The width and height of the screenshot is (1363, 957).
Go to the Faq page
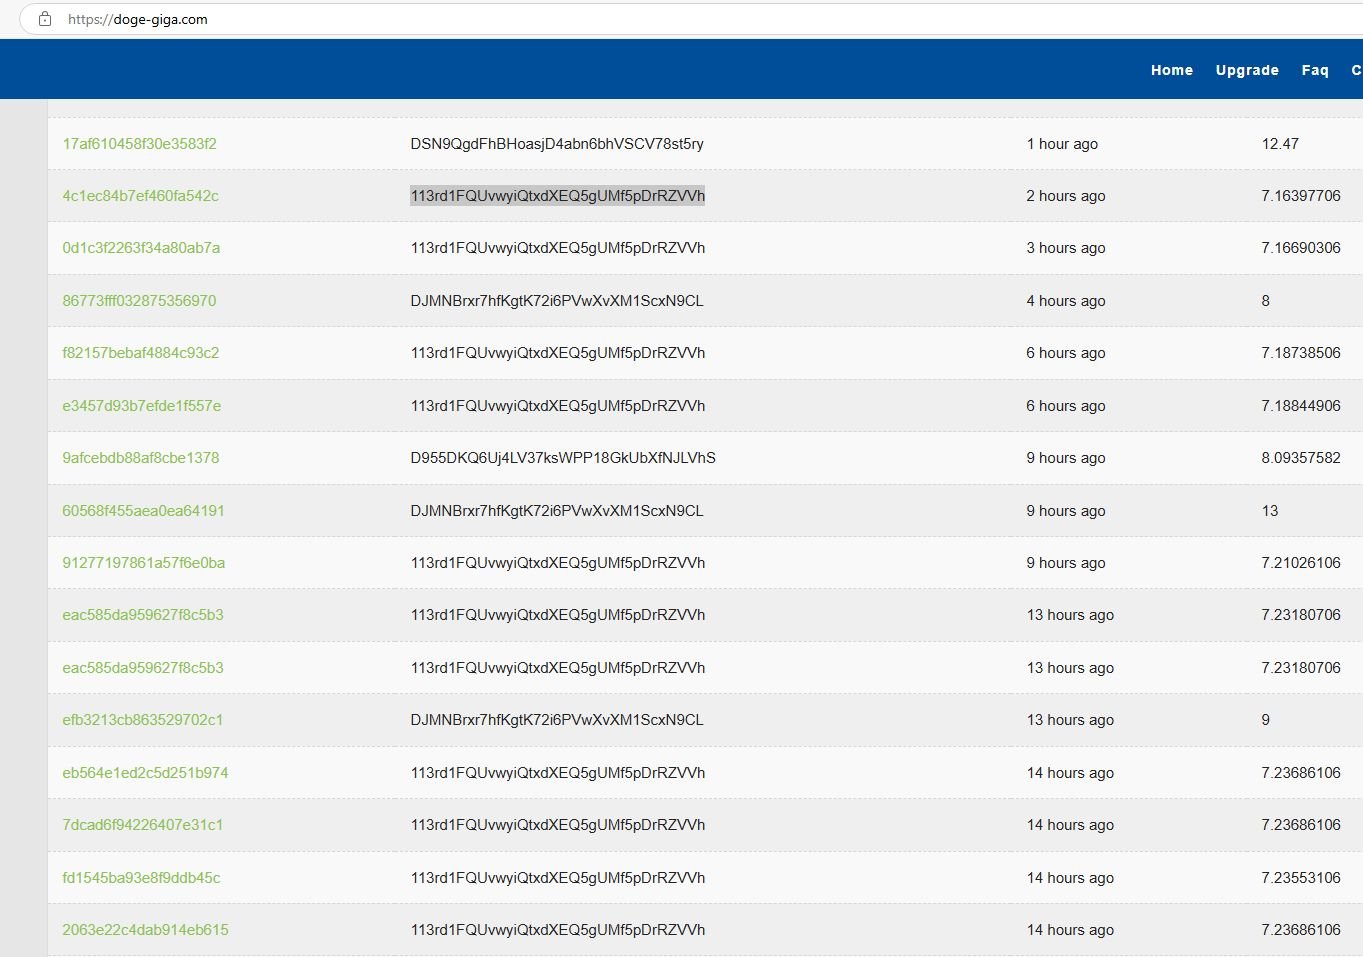coord(1314,70)
